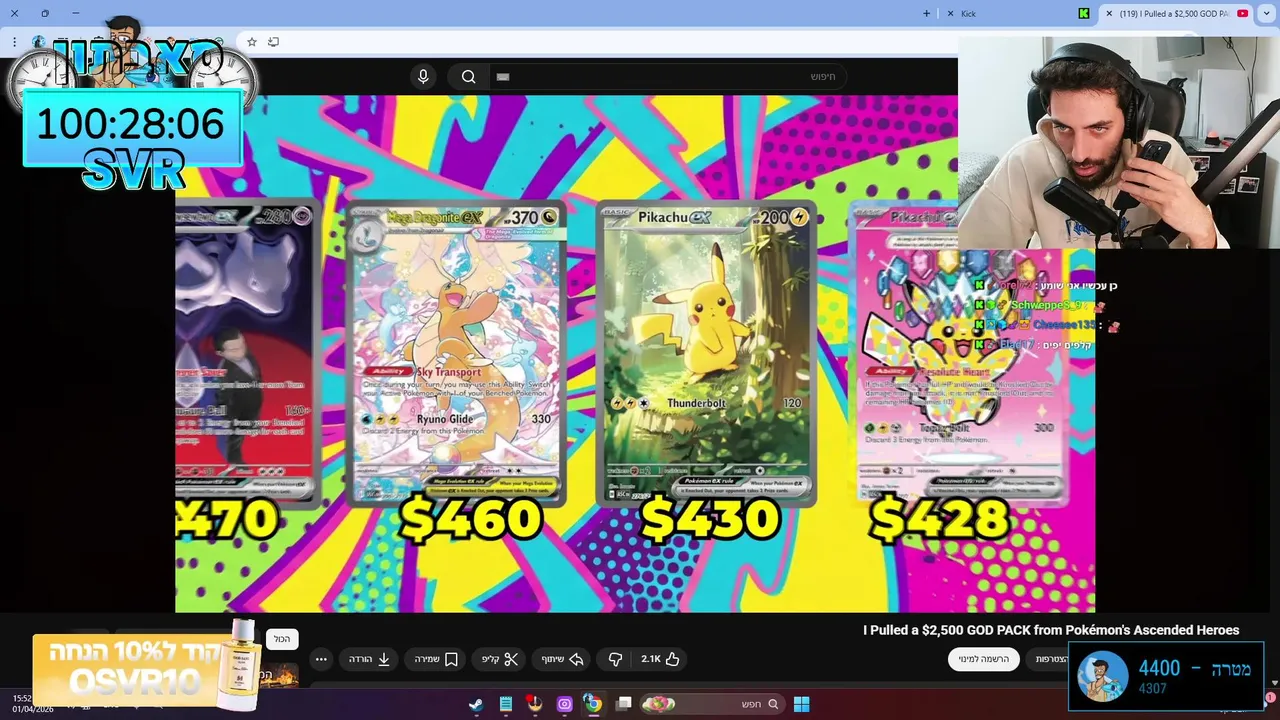The image size is (1280, 720).
Task: Close the YouTube video browser tab
Action: [1109, 13]
